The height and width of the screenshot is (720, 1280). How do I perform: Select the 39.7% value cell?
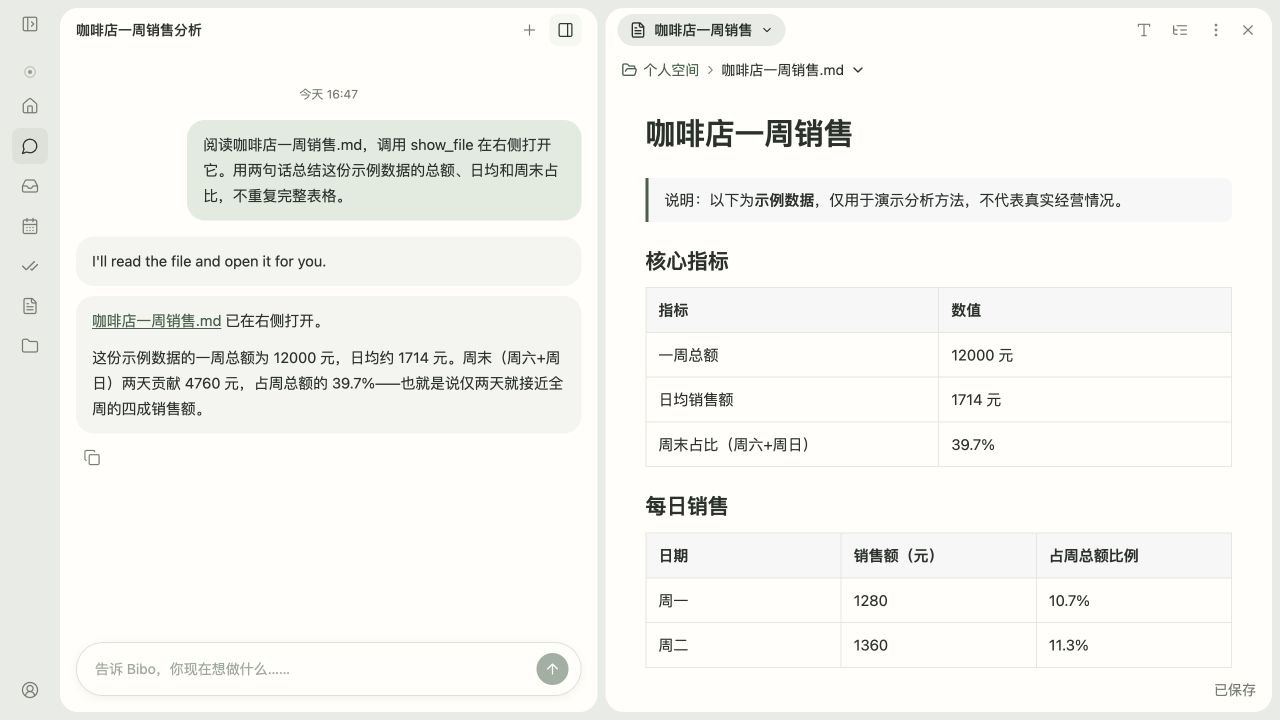pos(1084,444)
